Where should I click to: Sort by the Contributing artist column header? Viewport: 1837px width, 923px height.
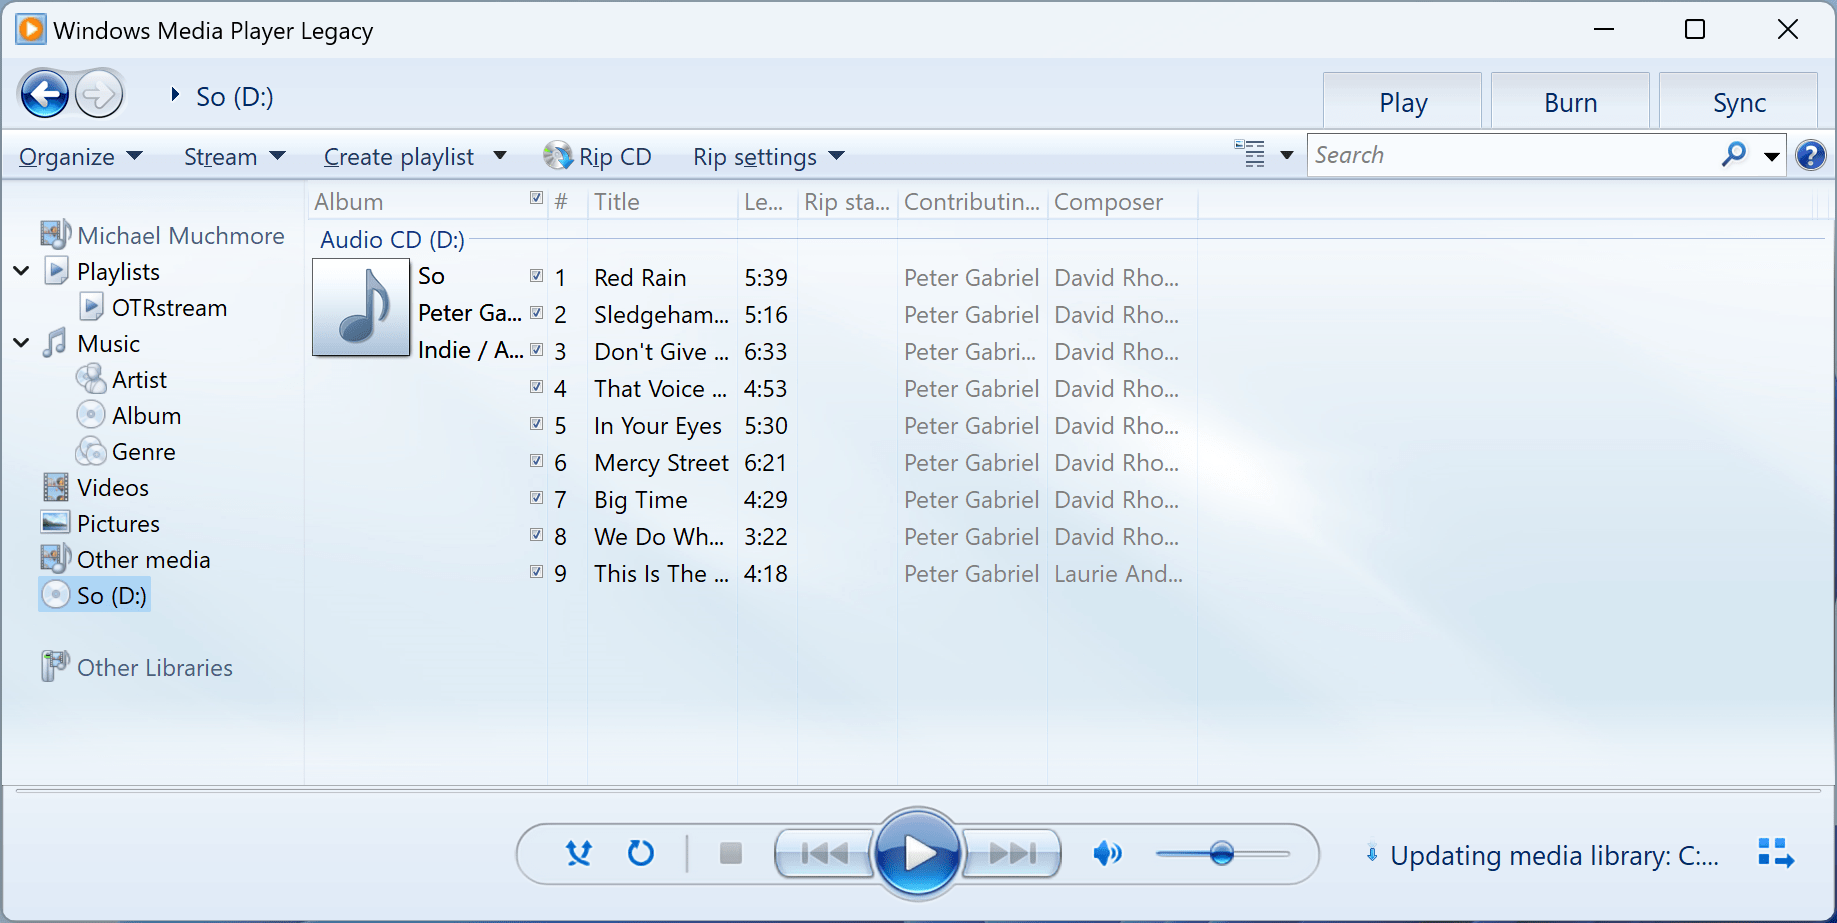972,202
